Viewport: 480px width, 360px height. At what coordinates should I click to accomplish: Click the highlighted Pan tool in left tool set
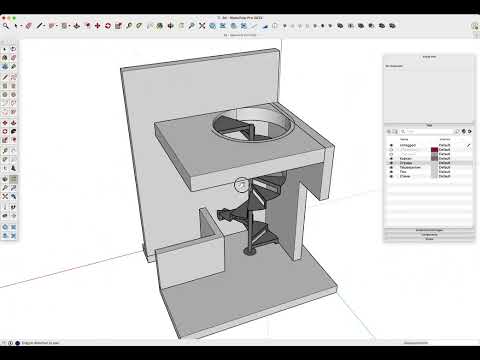tap(13, 179)
